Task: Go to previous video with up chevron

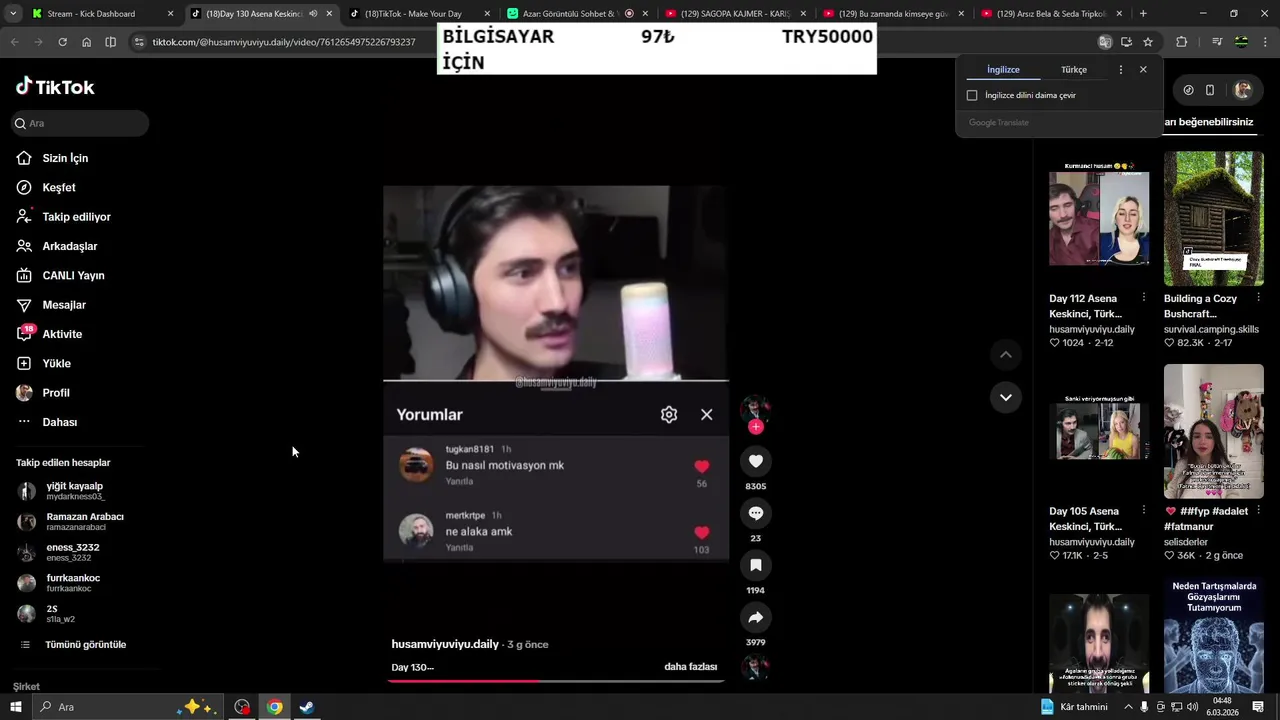Action: [x=1006, y=355]
